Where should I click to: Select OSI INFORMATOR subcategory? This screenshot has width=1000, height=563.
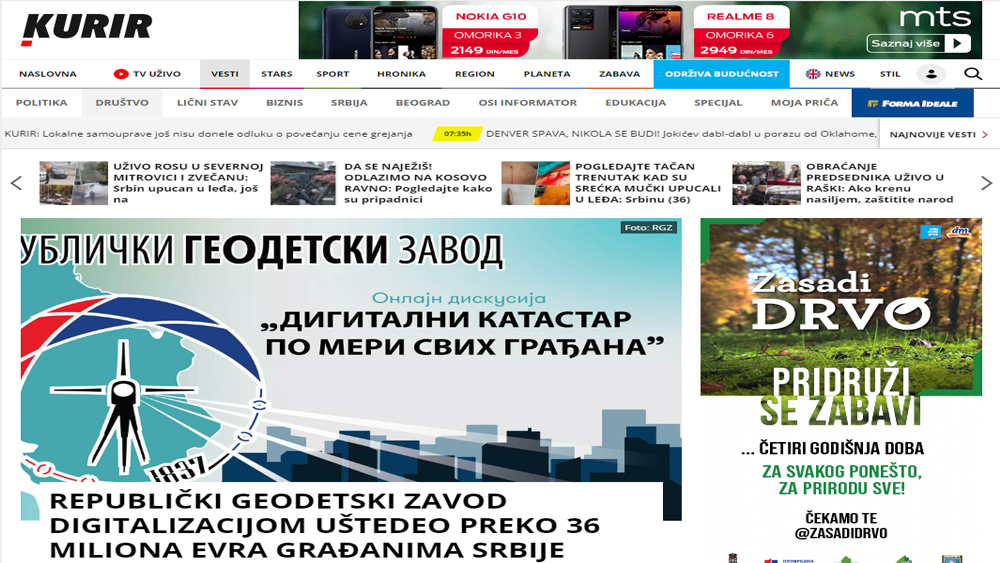pyautogui.click(x=527, y=103)
